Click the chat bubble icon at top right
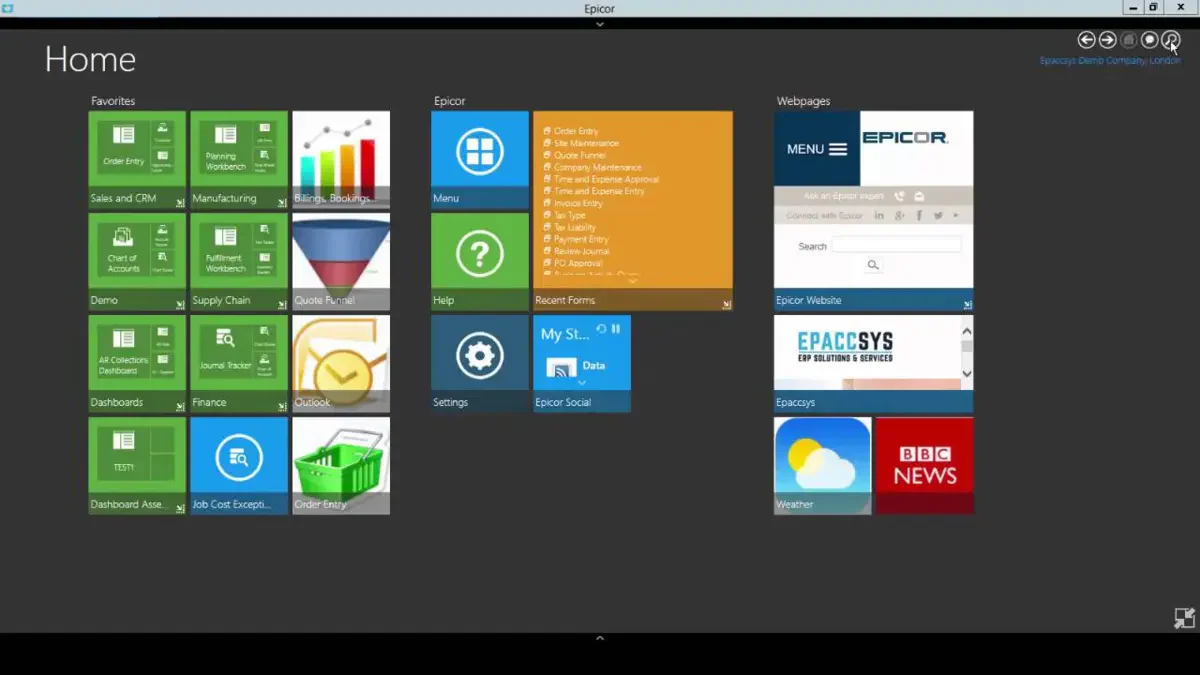1200x675 pixels. point(1150,40)
